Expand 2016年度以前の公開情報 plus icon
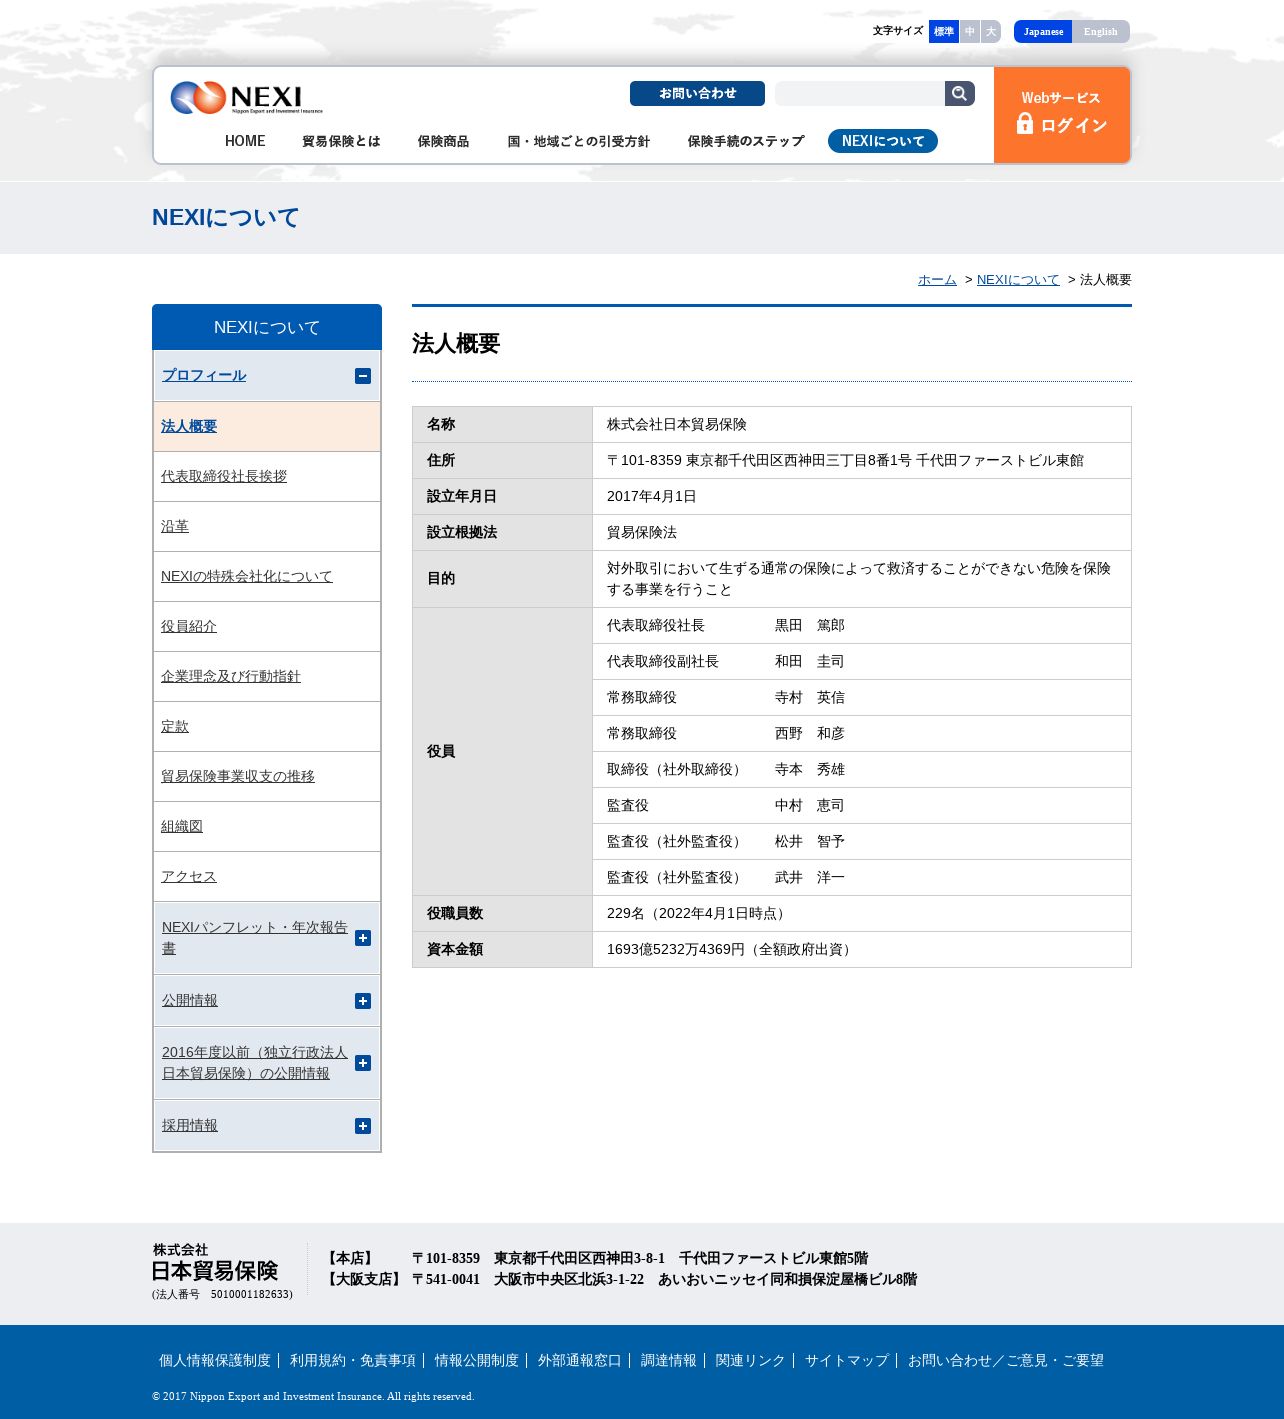This screenshot has width=1284, height=1419. pyautogui.click(x=363, y=1063)
